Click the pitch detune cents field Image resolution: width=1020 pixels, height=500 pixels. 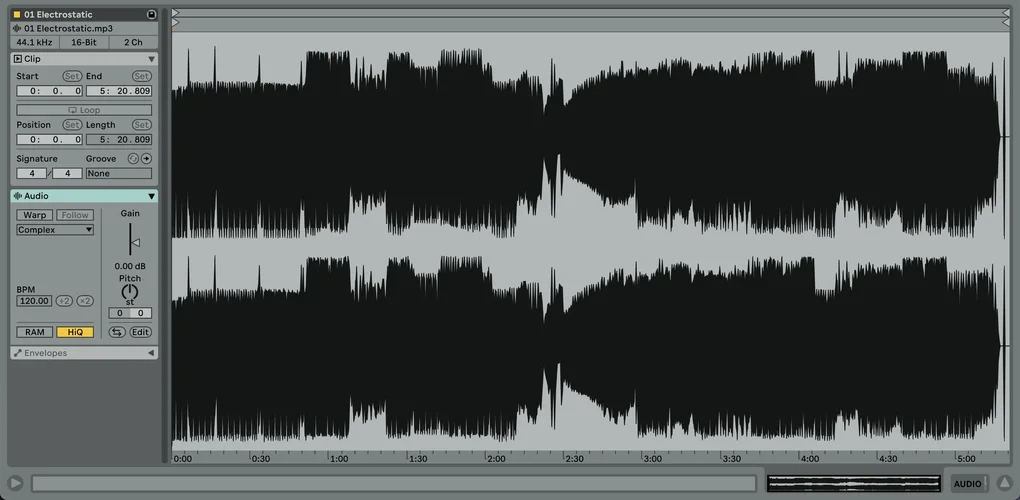[x=141, y=313]
